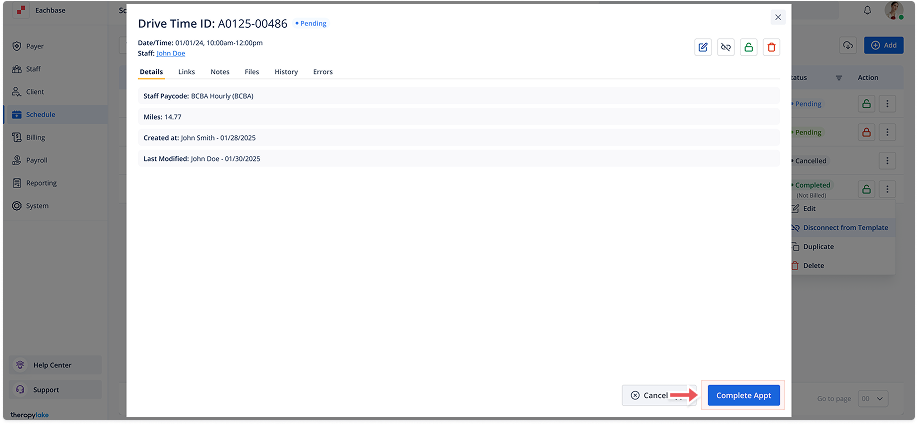Open the Files tab
The height and width of the screenshot is (425, 918).
(252, 72)
